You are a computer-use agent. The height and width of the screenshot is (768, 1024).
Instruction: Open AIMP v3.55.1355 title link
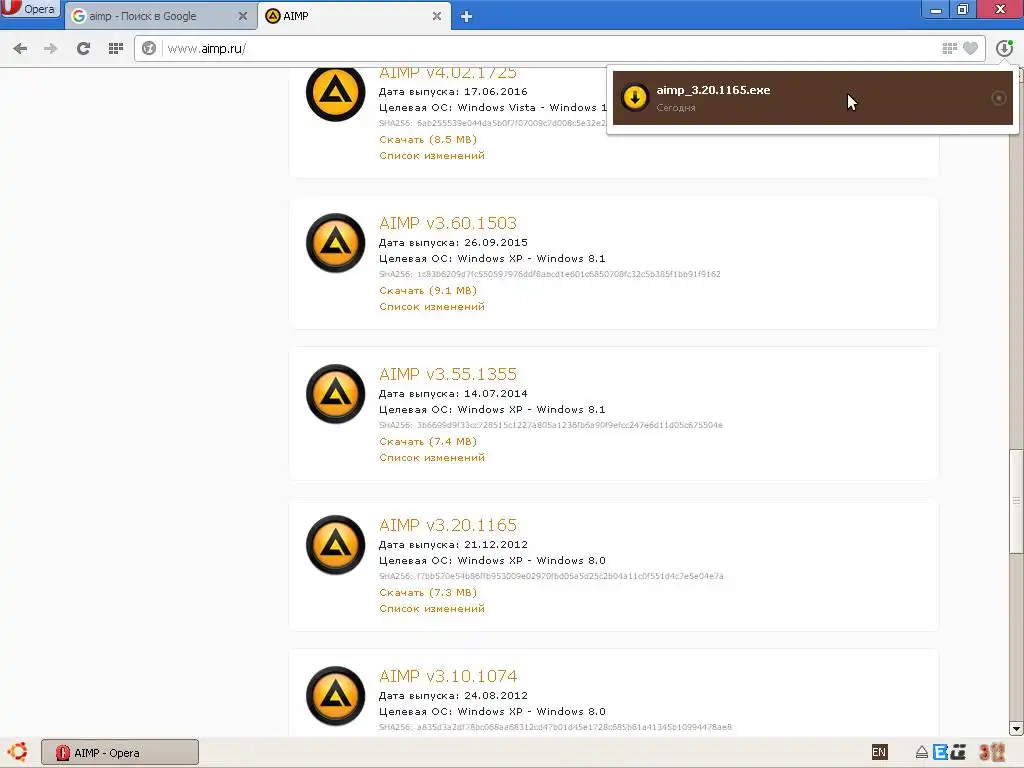(448, 374)
